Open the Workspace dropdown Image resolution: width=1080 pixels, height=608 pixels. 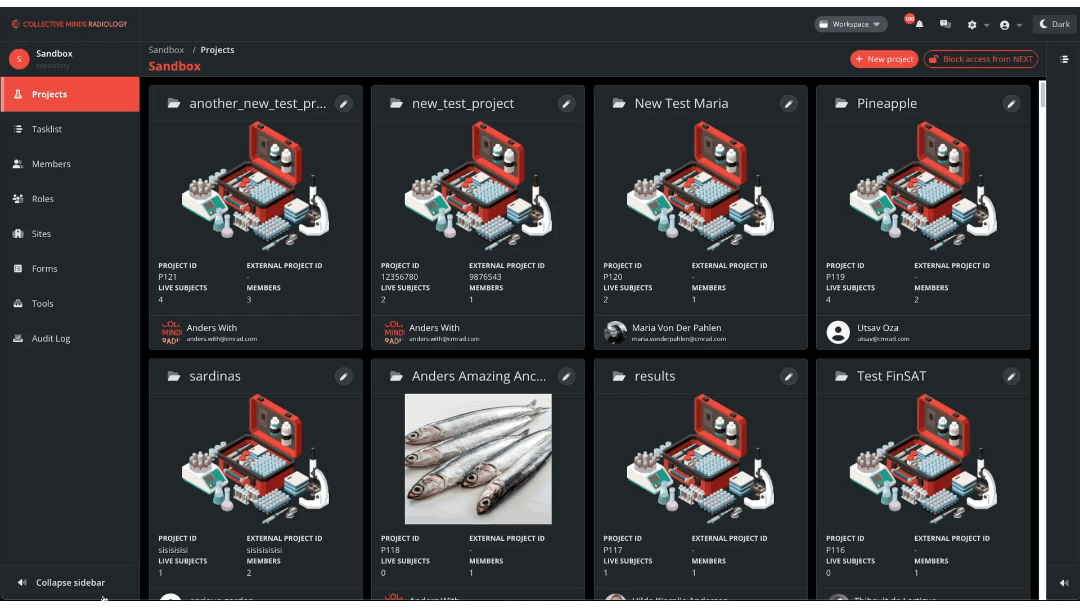851,24
